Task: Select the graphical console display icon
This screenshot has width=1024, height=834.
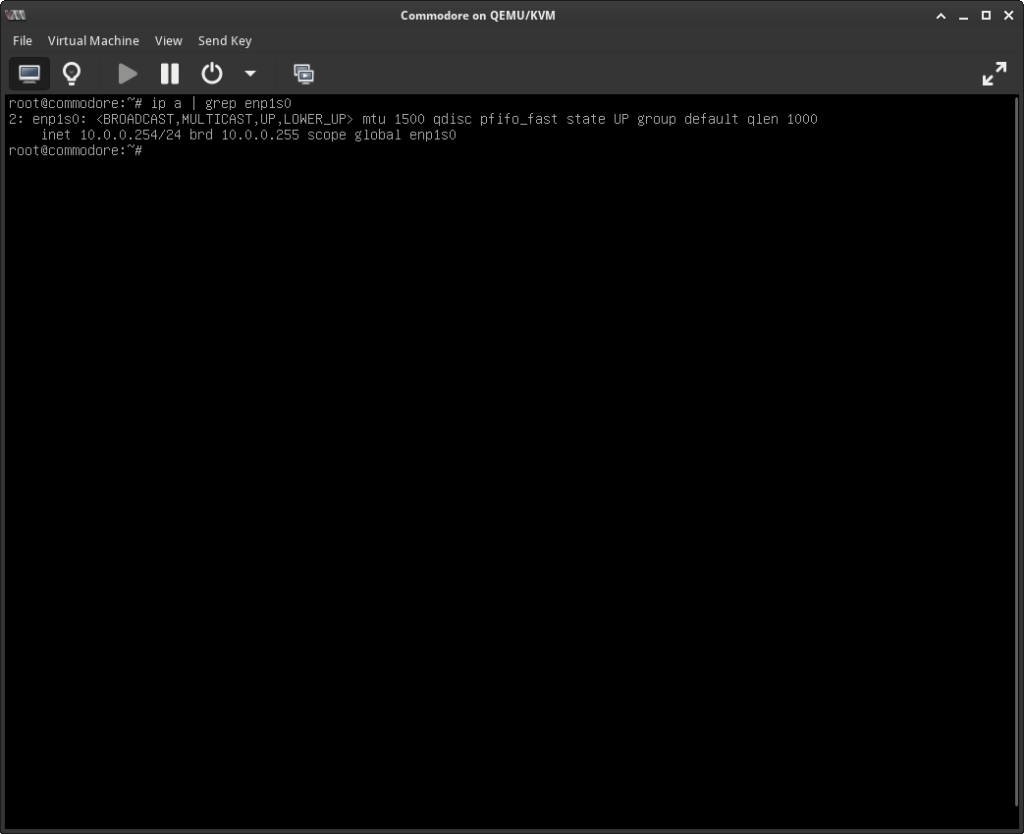Action: (28, 73)
